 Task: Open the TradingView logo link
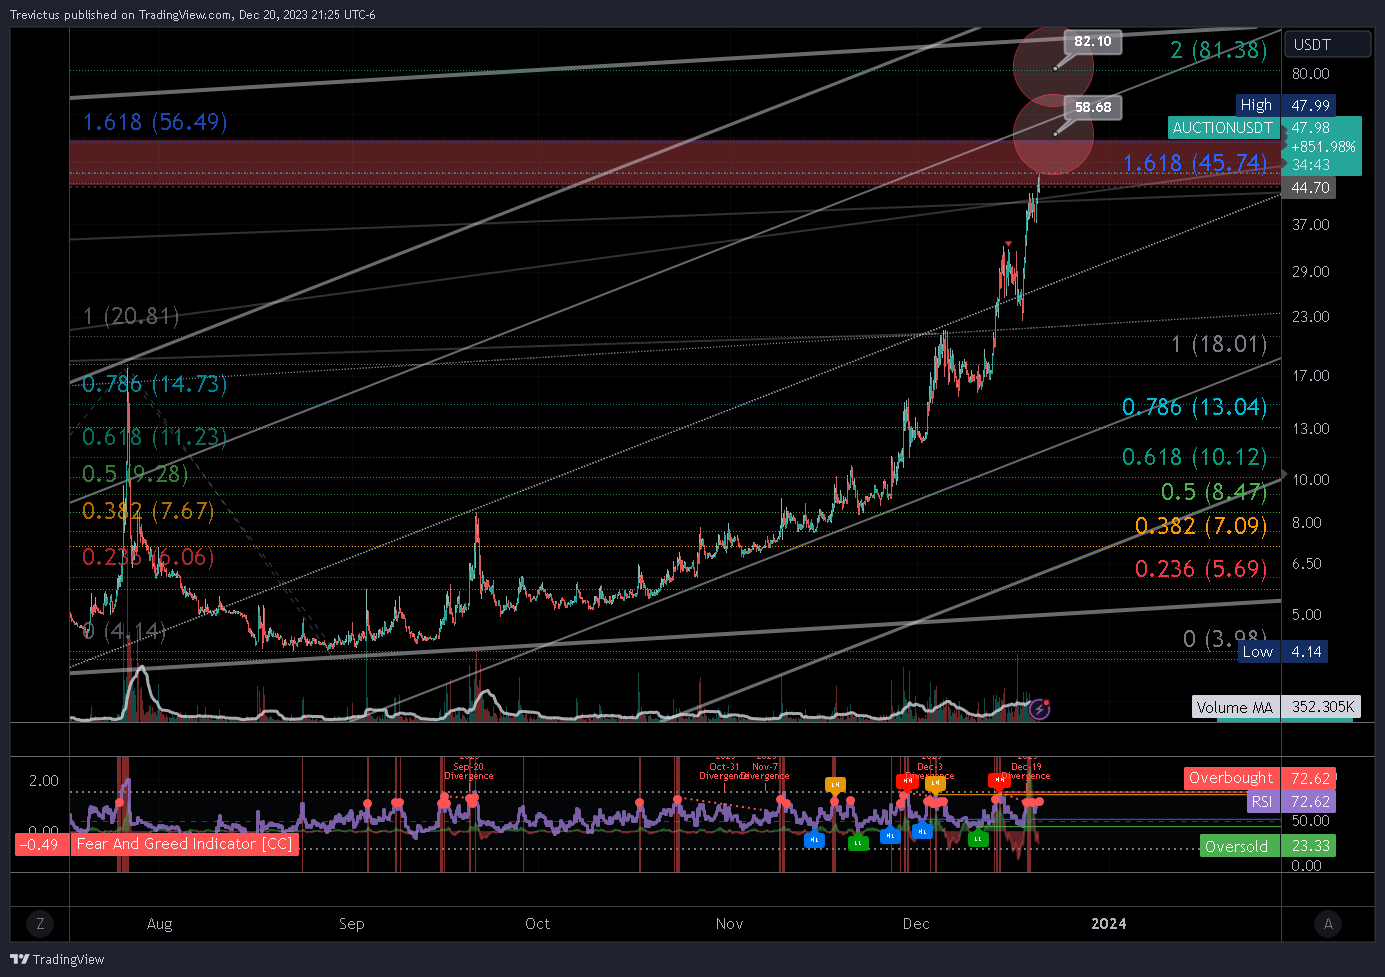57,959
